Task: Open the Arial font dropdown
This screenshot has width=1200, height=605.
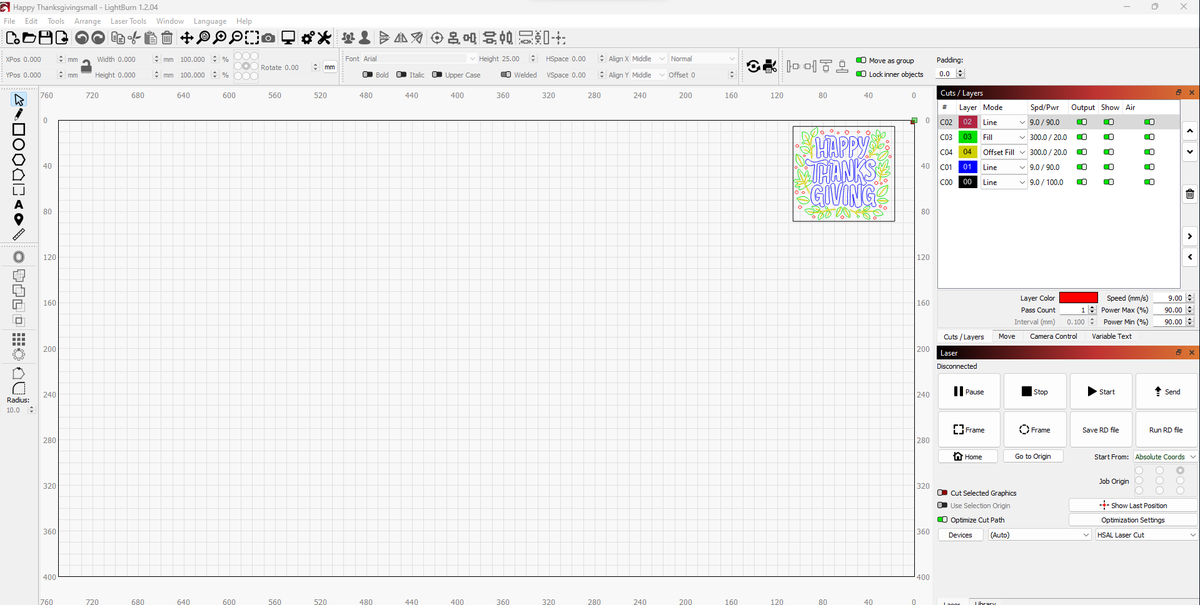Action: click(419, 59)
